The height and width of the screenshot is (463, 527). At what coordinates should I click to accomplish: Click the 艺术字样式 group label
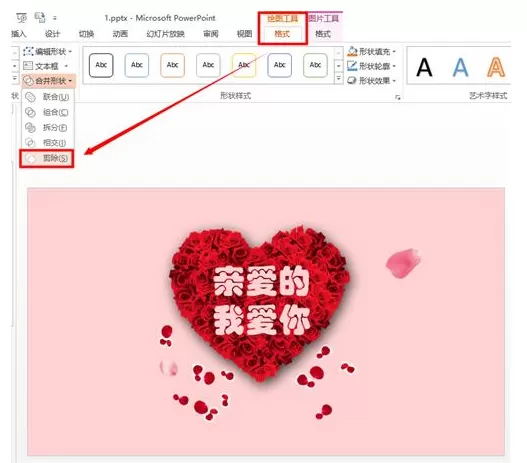coord(488,96)
